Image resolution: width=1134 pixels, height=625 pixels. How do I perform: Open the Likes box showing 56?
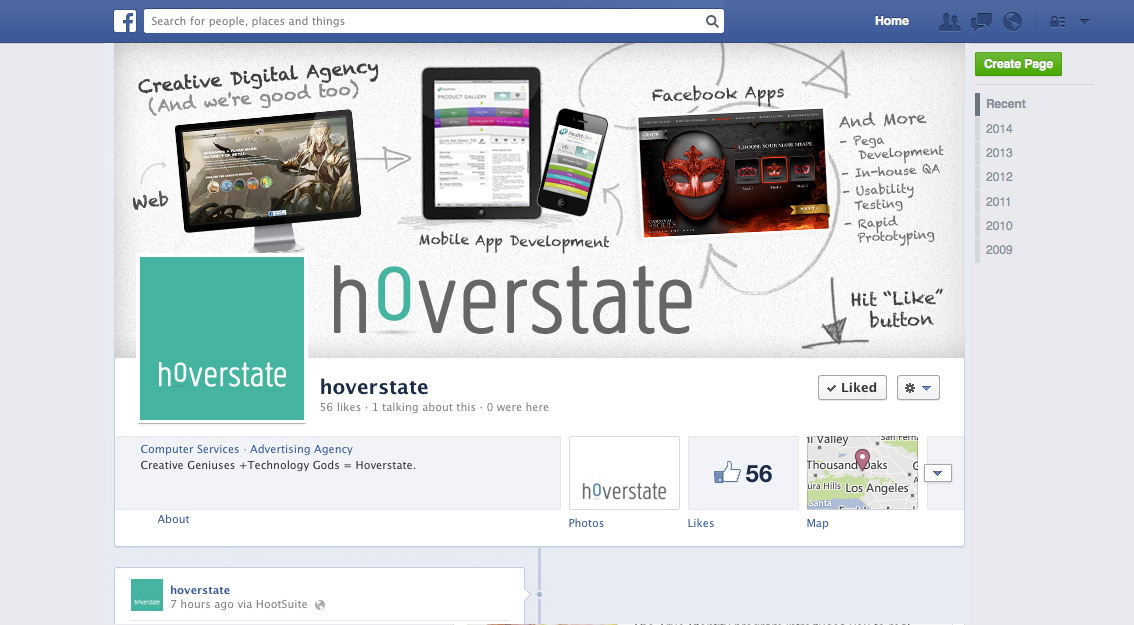click(x=743, y=473)
